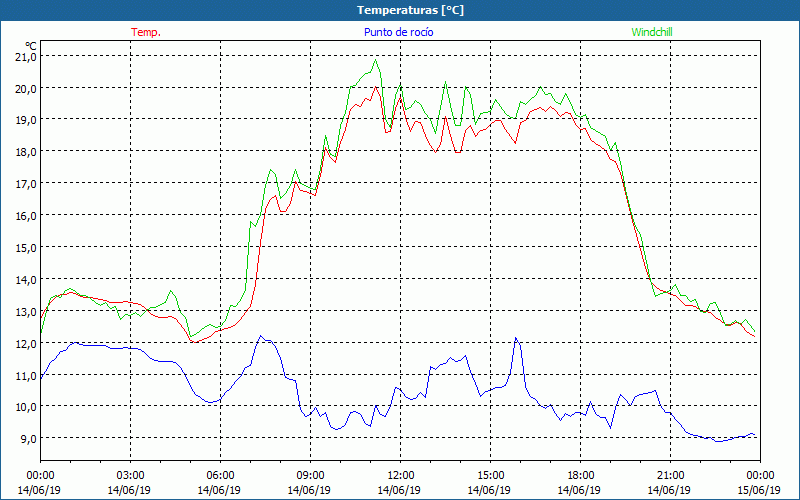Click the 16,0 y-axis value

pyautogui.click(x=26, y=215)
